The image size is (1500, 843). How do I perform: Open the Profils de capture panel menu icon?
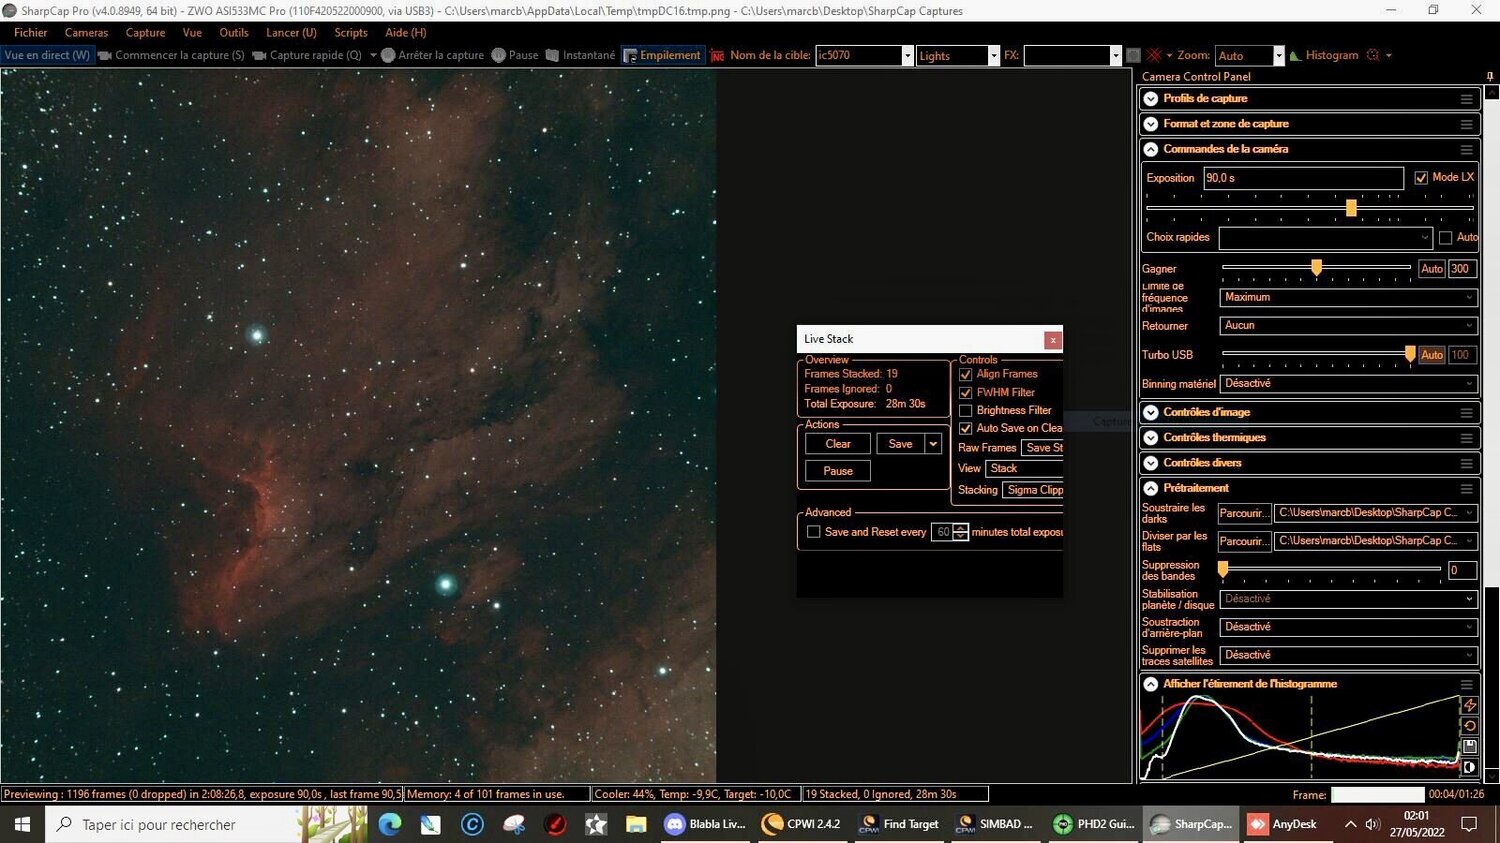click(1466, 99)
